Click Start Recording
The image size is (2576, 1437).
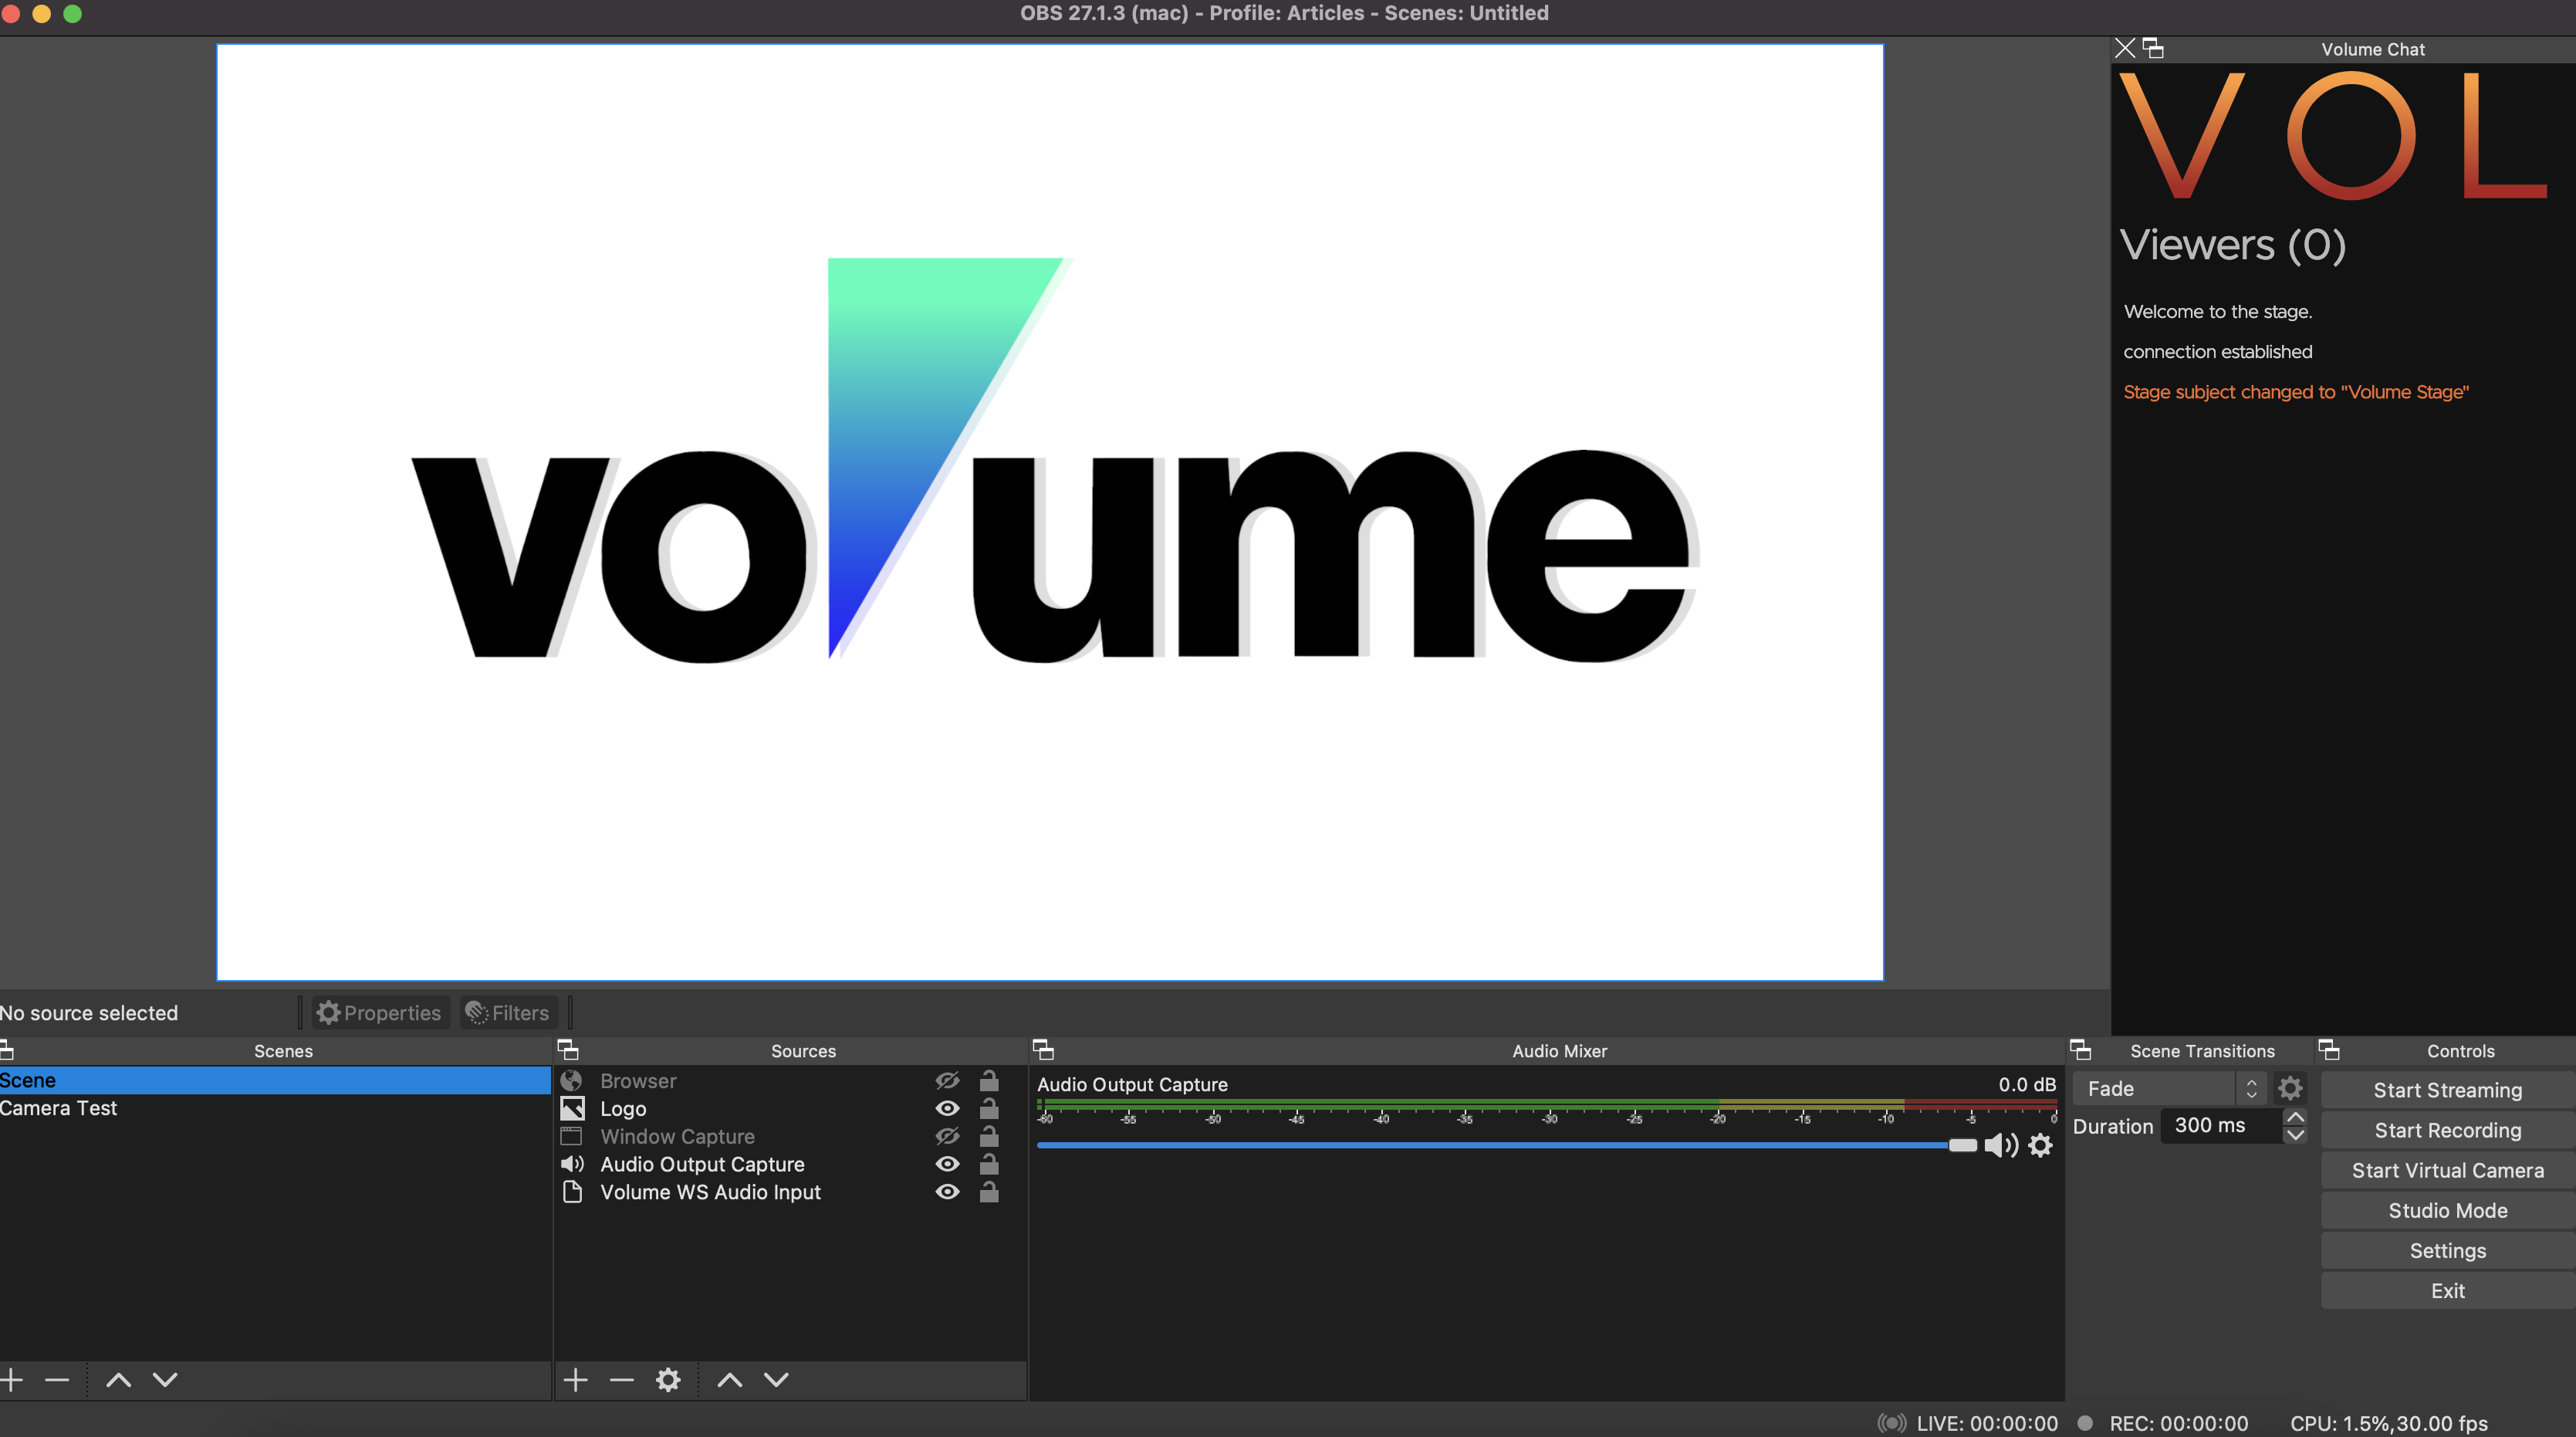[2447, 1130]
